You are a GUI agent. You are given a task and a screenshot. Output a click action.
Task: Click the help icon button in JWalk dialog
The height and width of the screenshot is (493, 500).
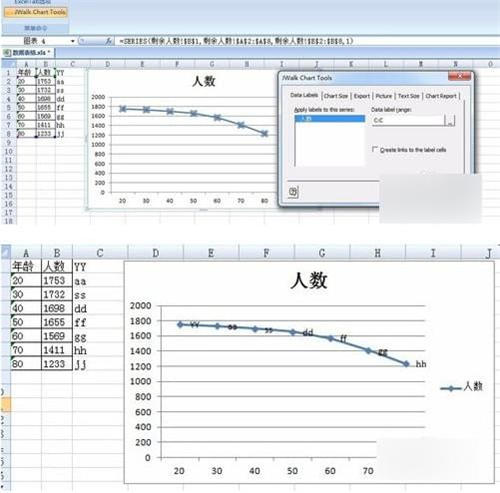(x=293, y=191)
